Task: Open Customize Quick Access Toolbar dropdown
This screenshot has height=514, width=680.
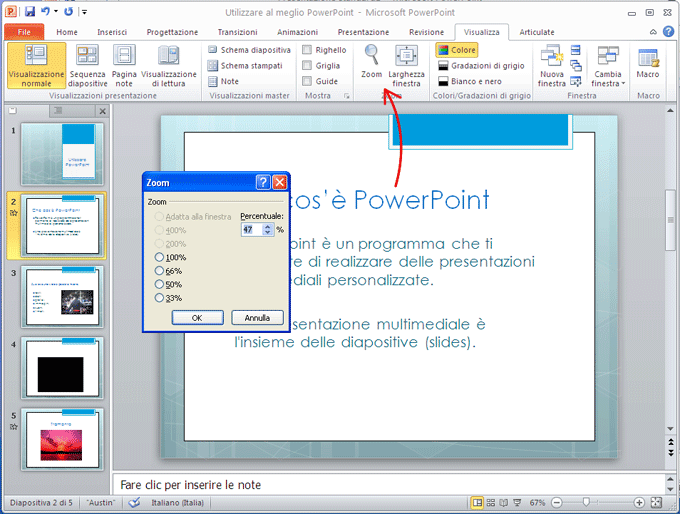Action: 85,12
